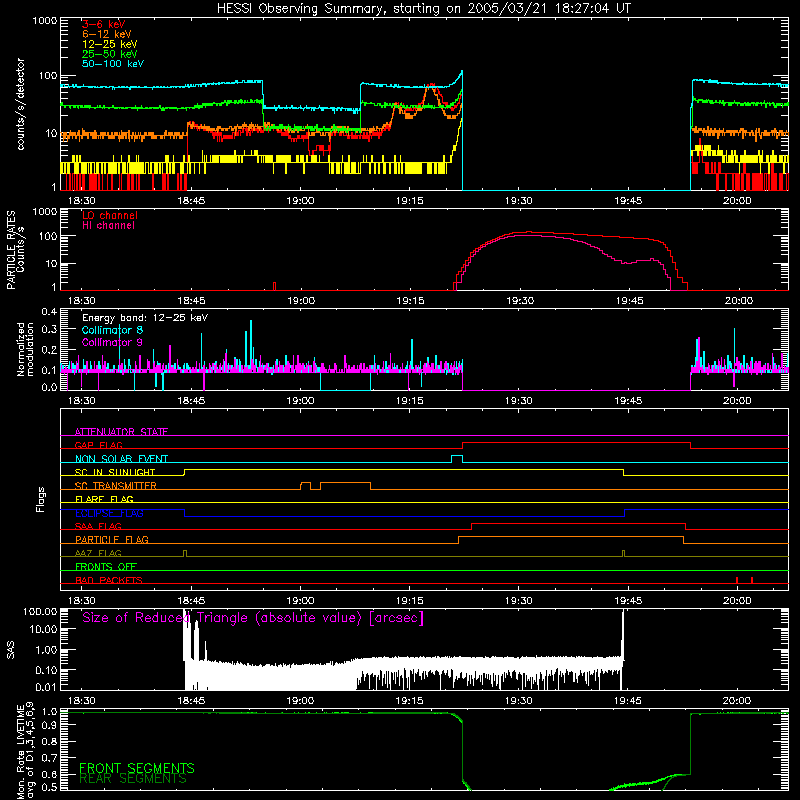Select the 'ECLIPSE FLAG' label

109,513
